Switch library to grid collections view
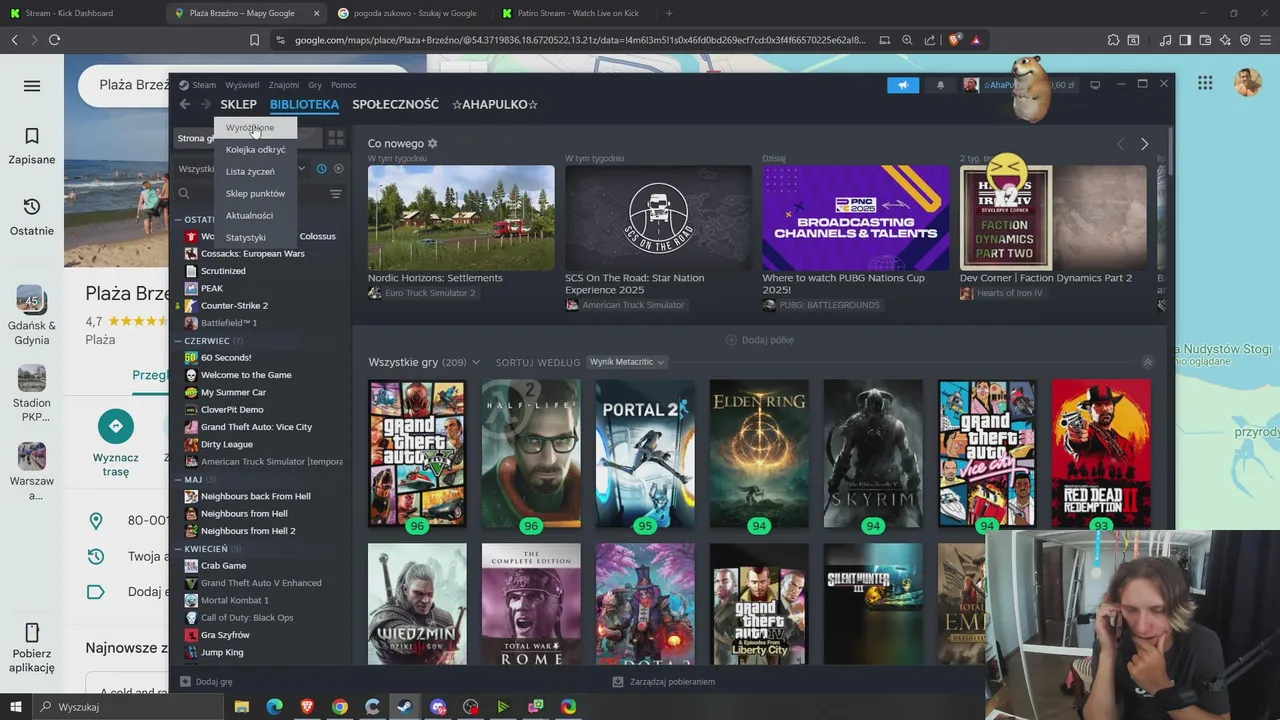Image resolution: width=1280 pixels, height=720 pixels. pyautogui.click(x=336, y=138)
